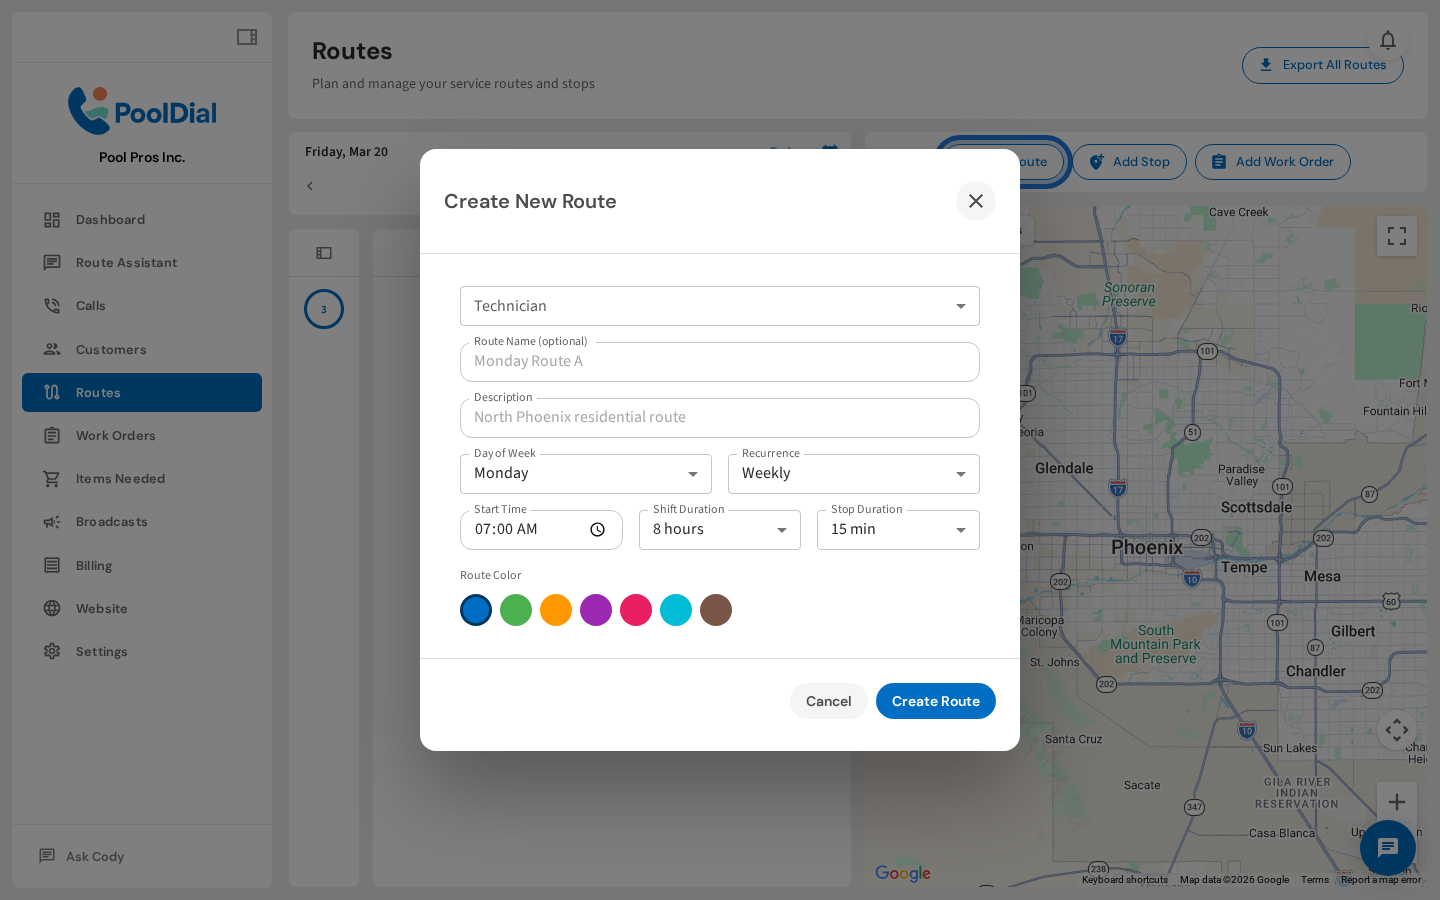Click the notification bell

tap(1388, 40)
